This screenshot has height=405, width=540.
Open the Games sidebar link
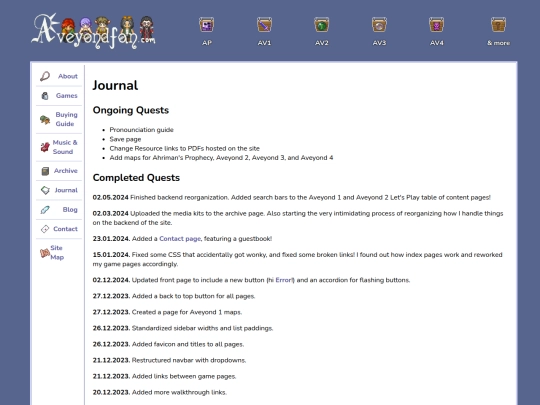coord(66,95)
